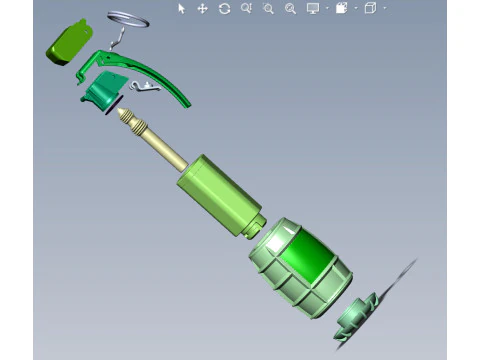Activate the rotate view tool

click(x=224, y=8)
